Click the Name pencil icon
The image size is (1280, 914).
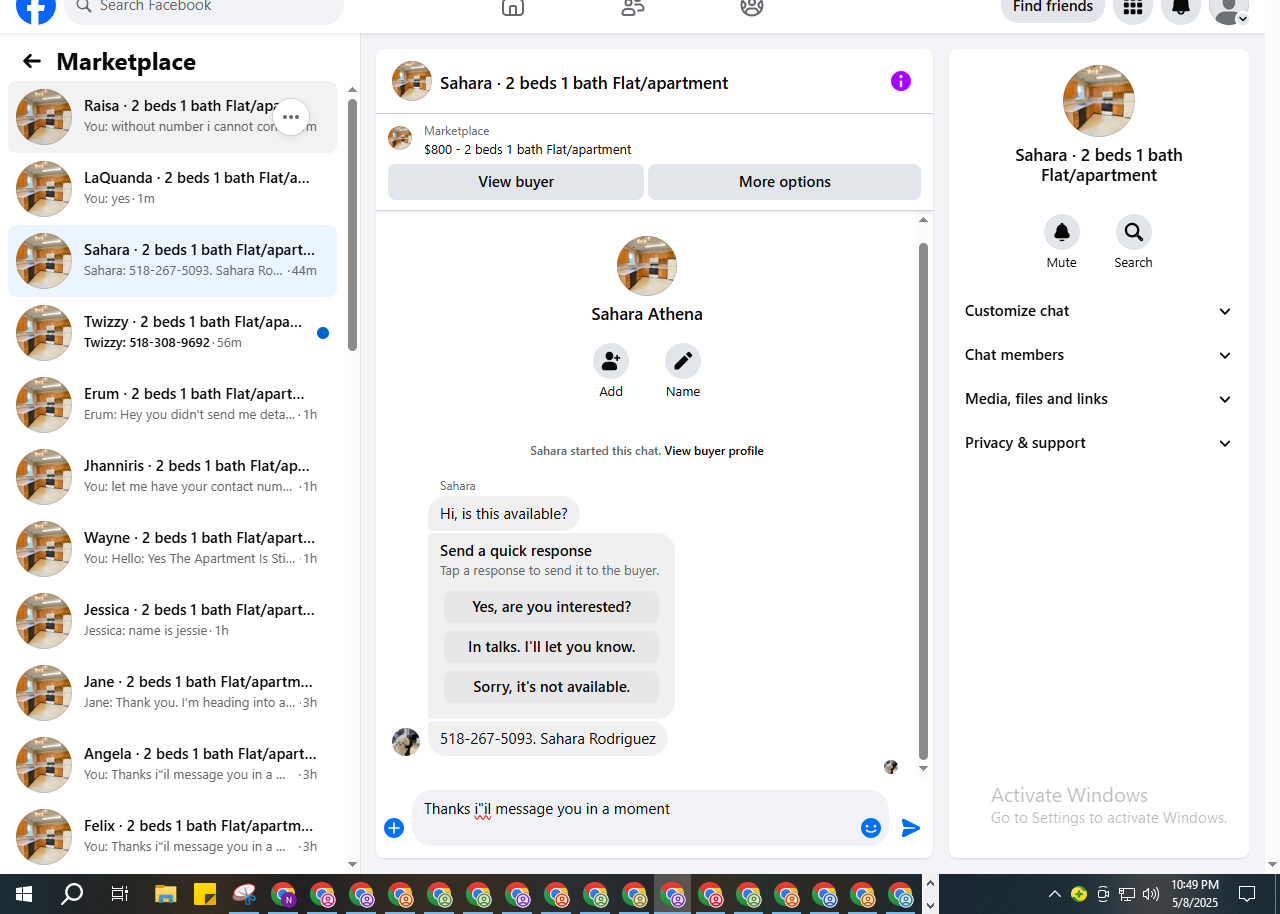[683, 361]
